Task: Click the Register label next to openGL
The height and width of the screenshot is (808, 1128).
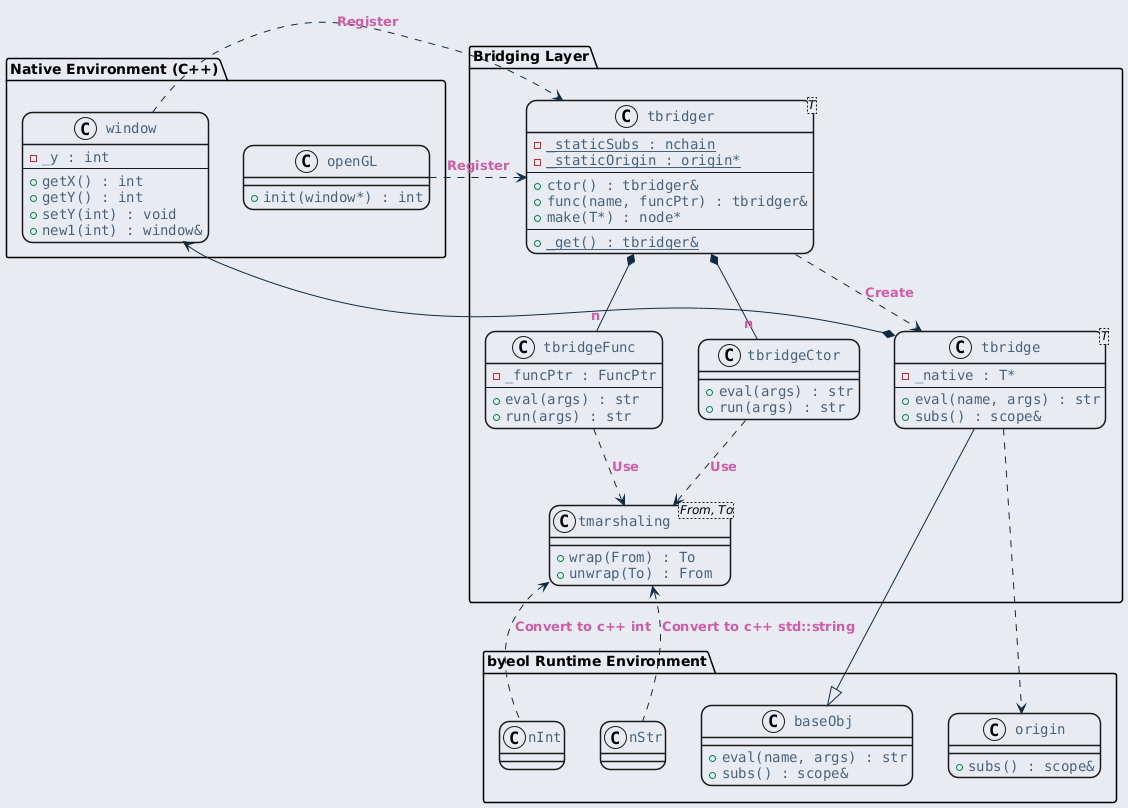Action: pos(478,165)
